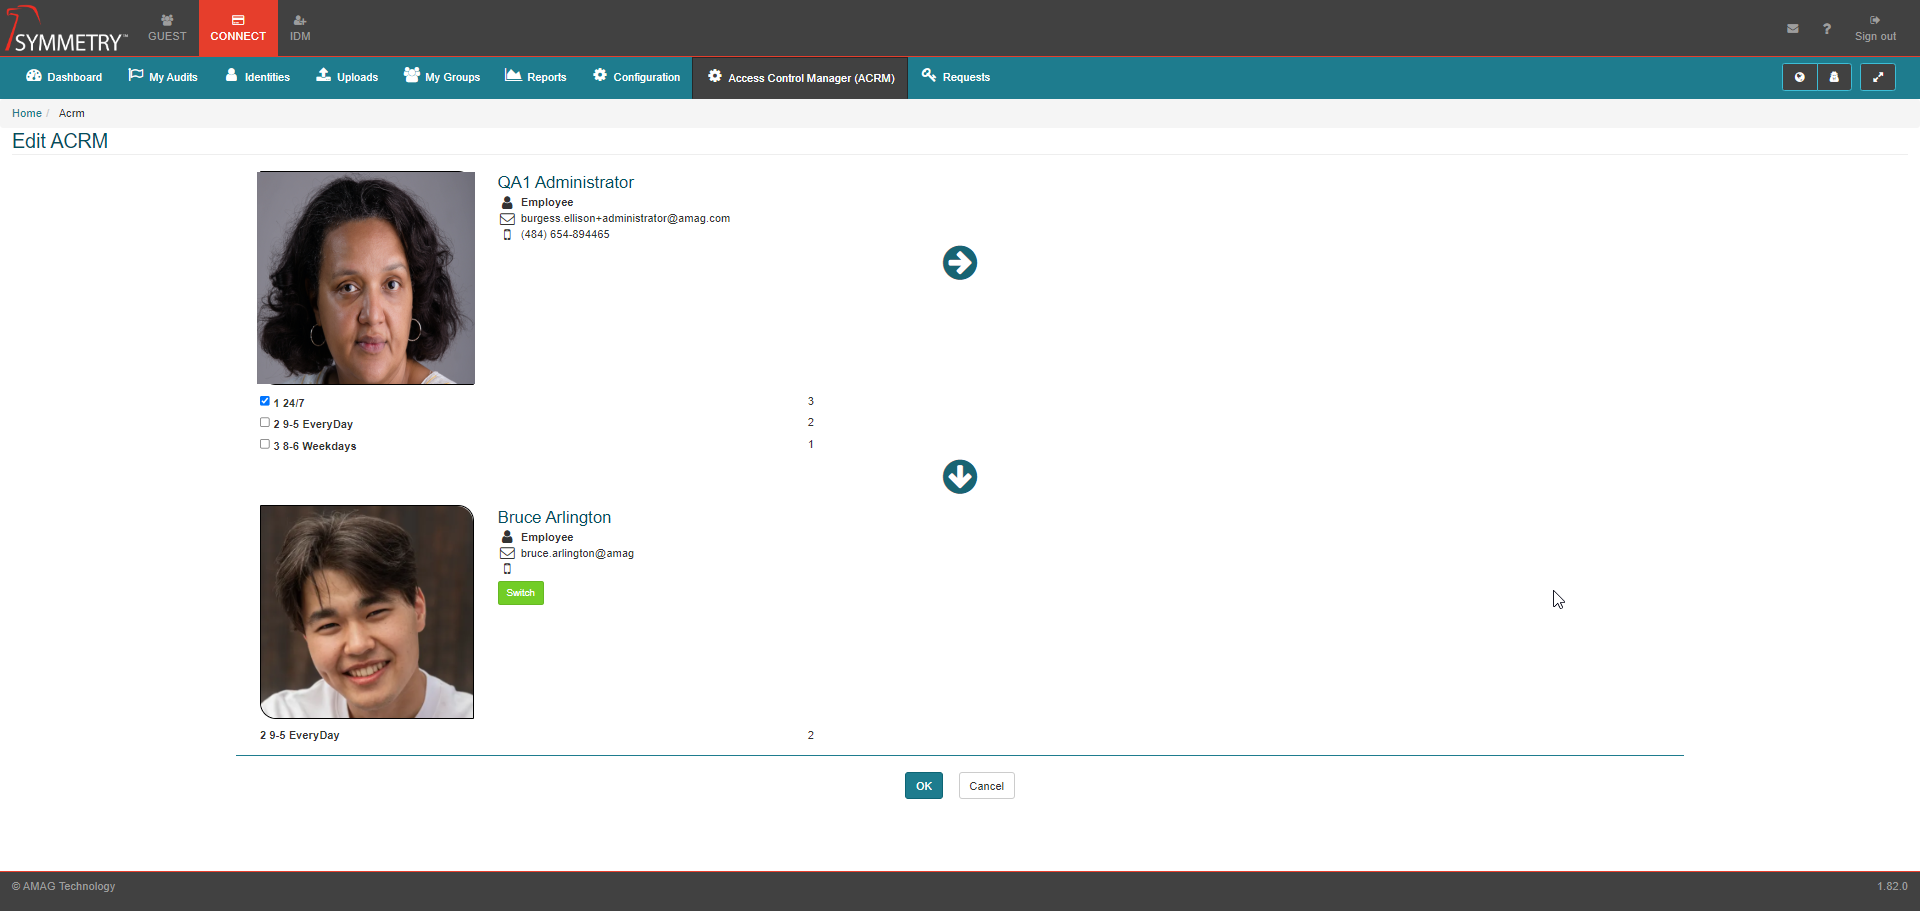Open the mail envelope icon in header
Viewport: 1920px width, 911px height.
point(1793,29)
